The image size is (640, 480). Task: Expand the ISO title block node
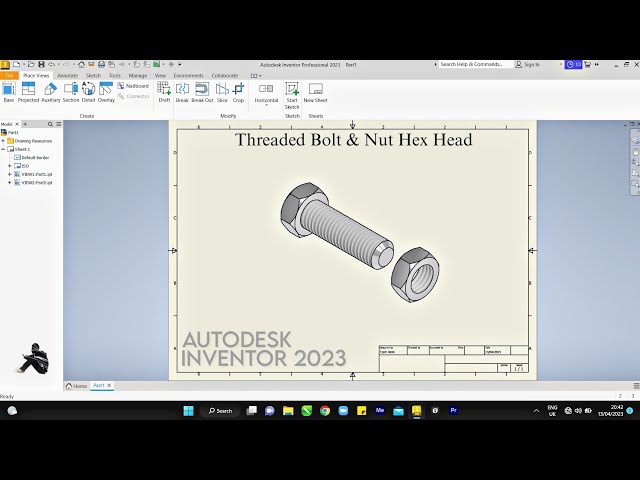point(10,166)
